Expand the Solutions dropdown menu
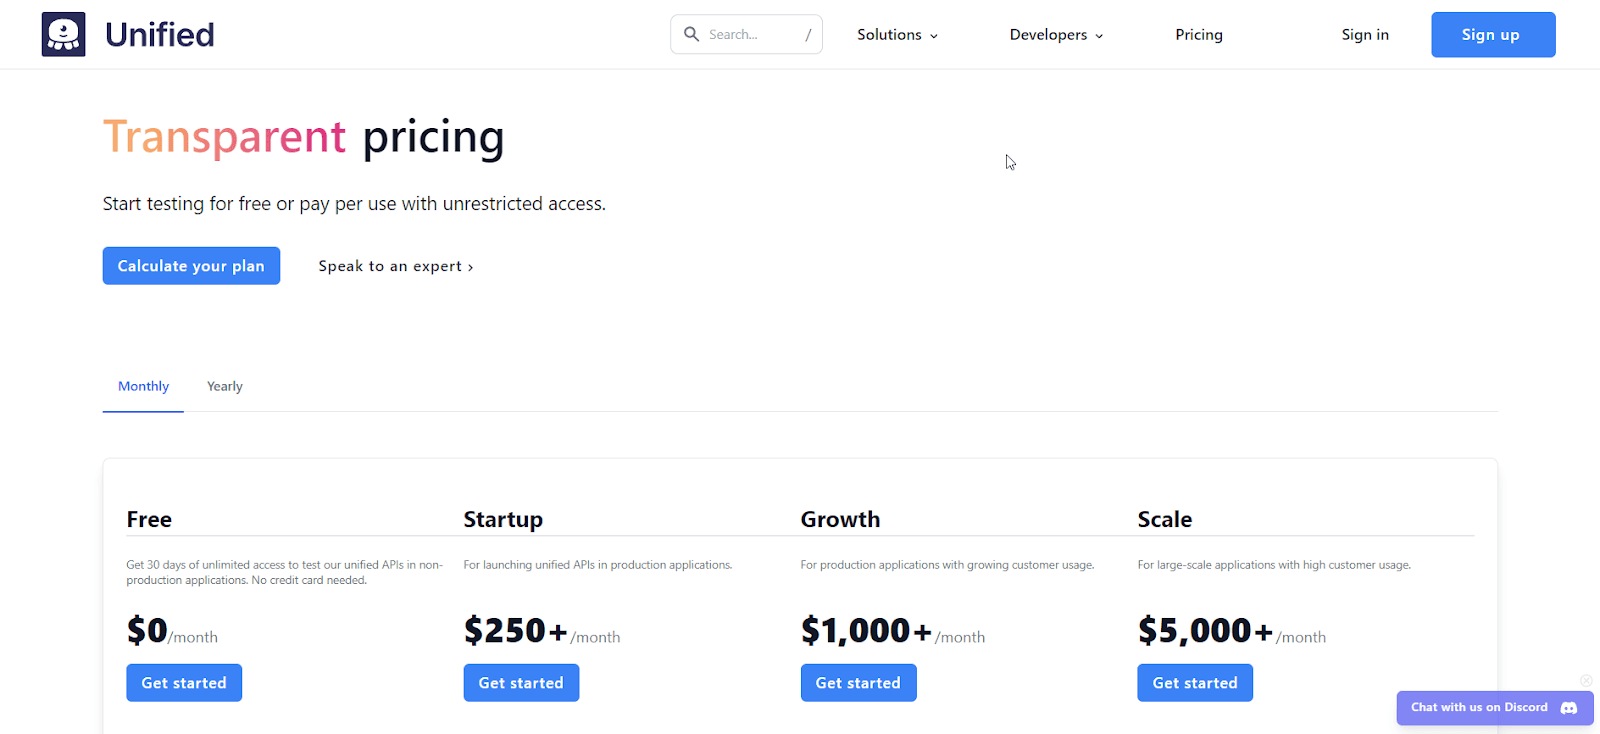Image resolution: width=1600 pixels, height=734 pixels. (x=897, y=35)
